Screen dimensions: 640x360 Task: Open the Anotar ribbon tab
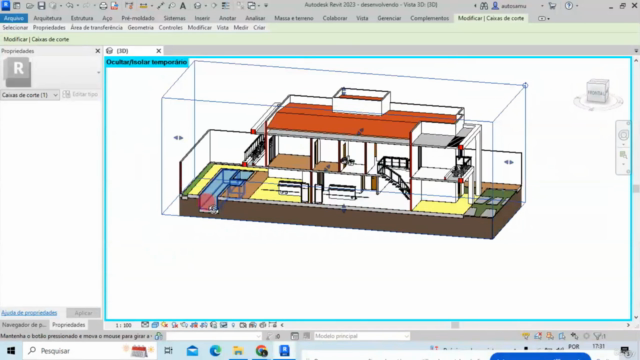(227, 18)
